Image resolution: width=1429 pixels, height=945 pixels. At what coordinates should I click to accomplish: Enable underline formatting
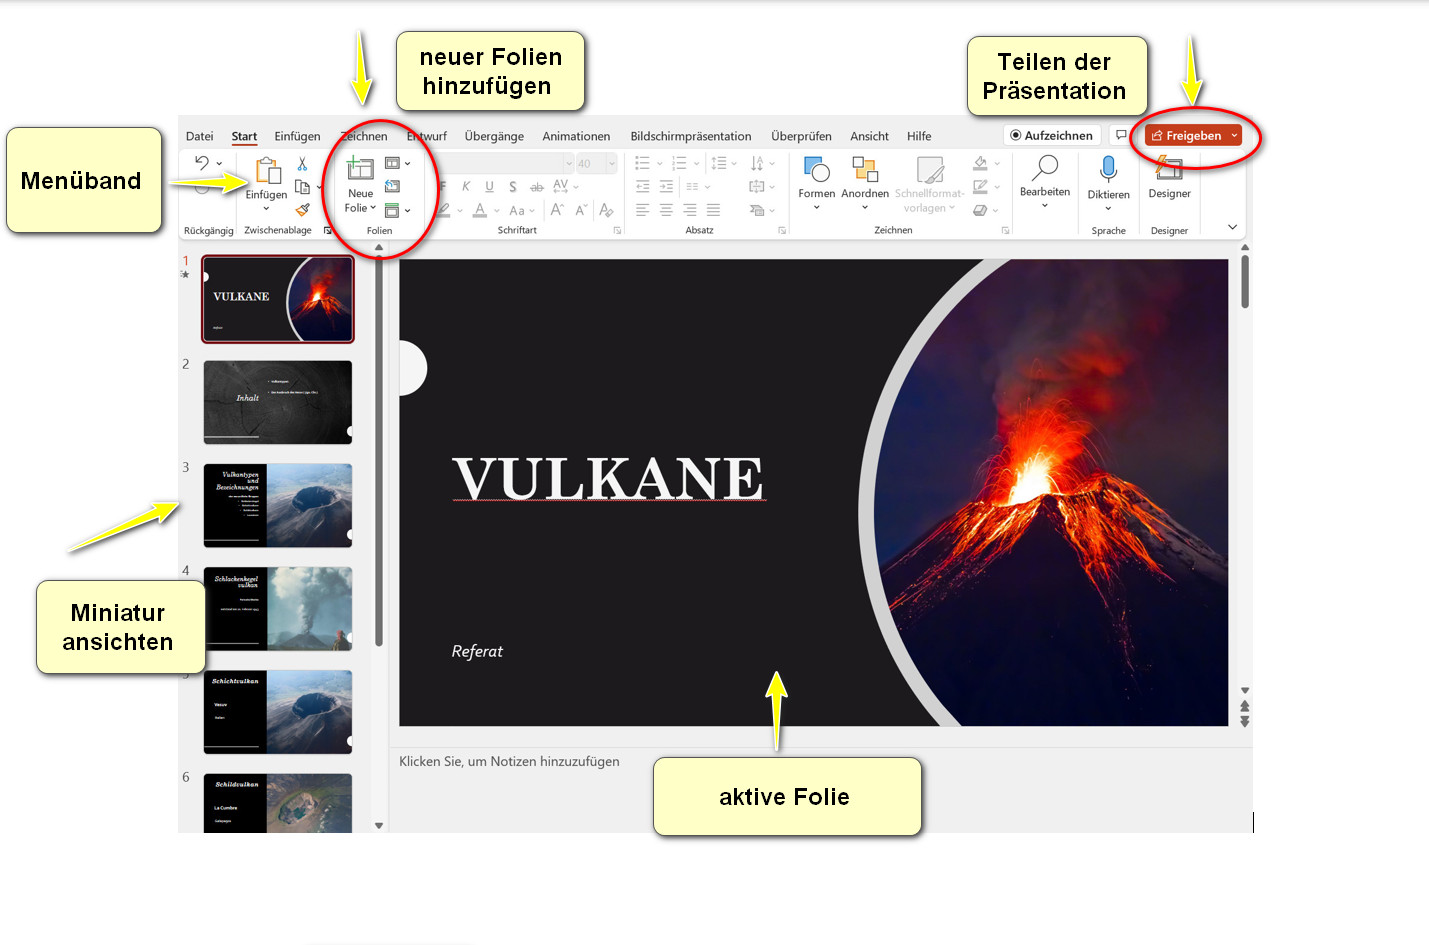point(489,187)
